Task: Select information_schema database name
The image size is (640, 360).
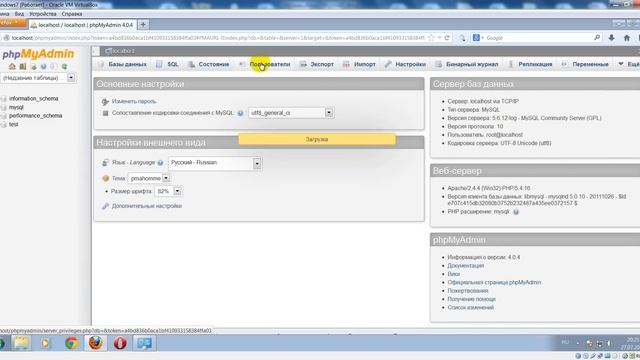Action: click(x=33, y=99)
